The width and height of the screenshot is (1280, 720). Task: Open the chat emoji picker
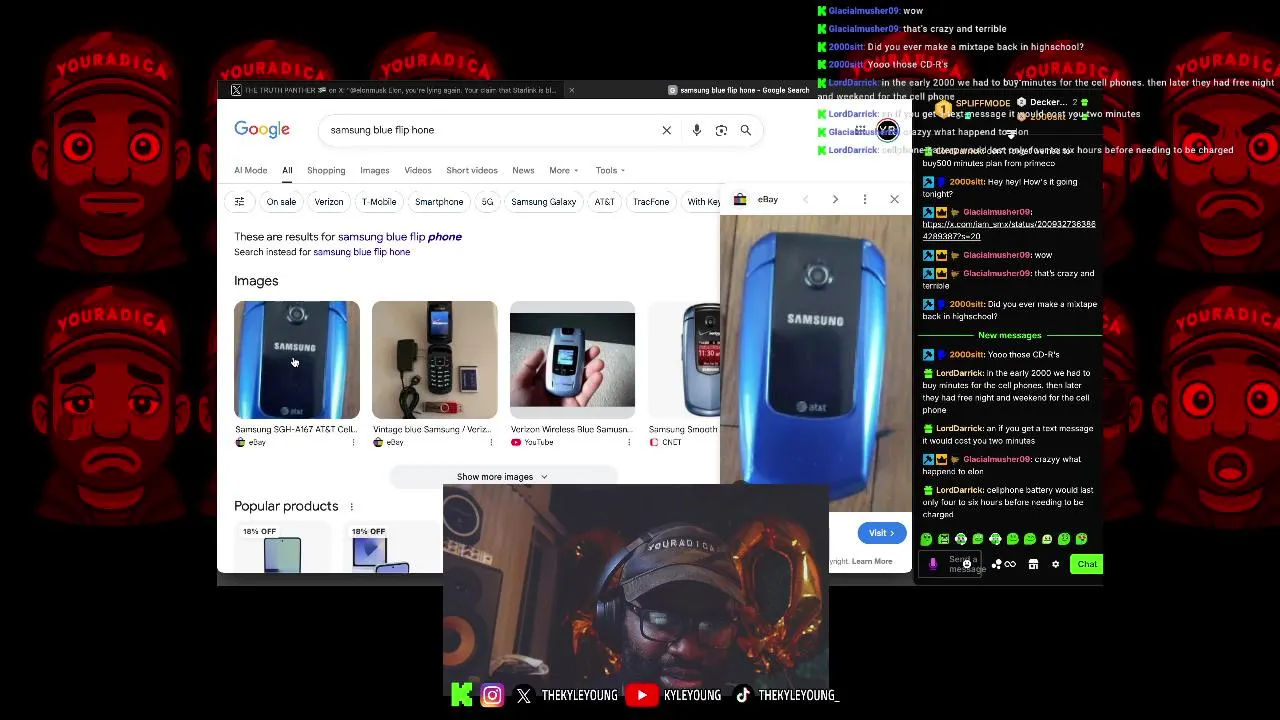click(967, 564)
